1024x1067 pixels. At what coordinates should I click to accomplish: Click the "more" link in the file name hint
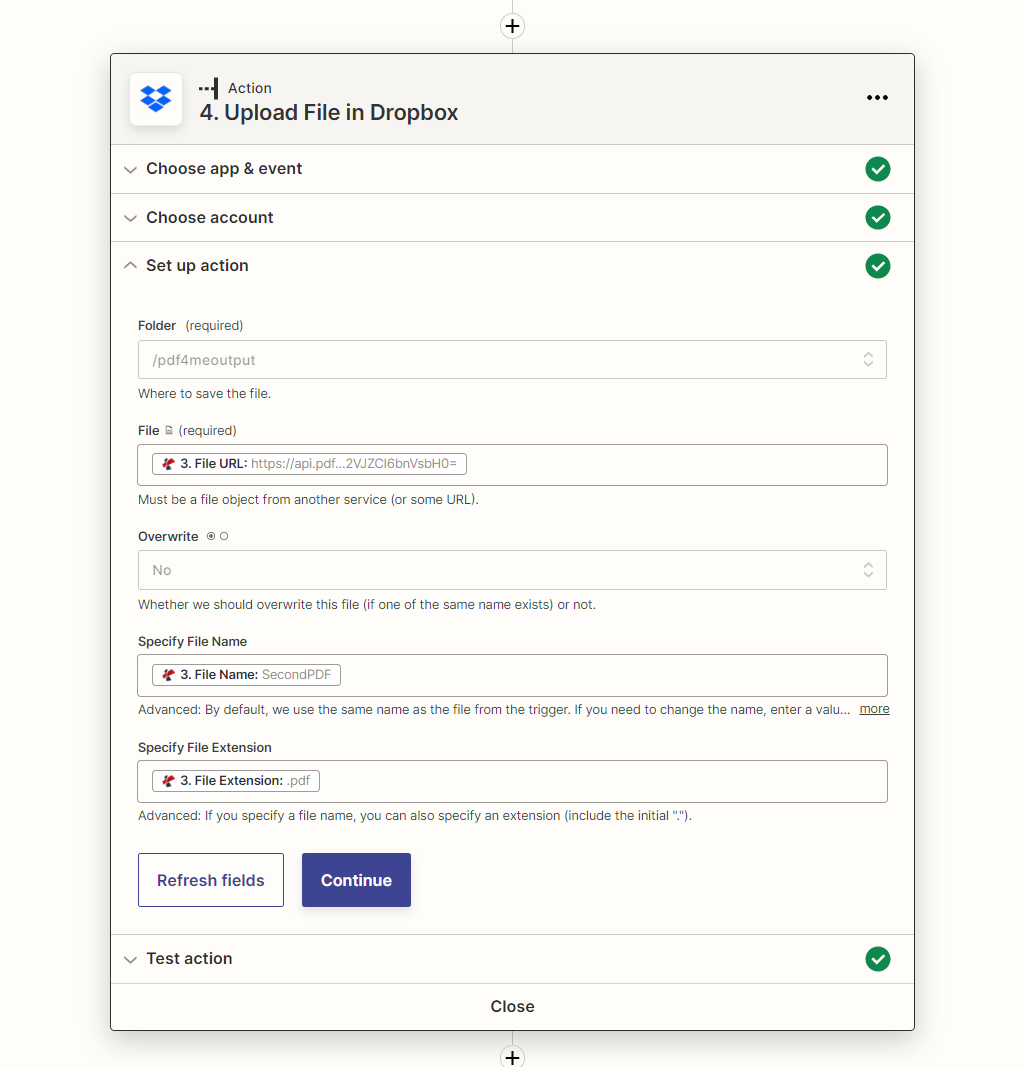click(873, 708)
